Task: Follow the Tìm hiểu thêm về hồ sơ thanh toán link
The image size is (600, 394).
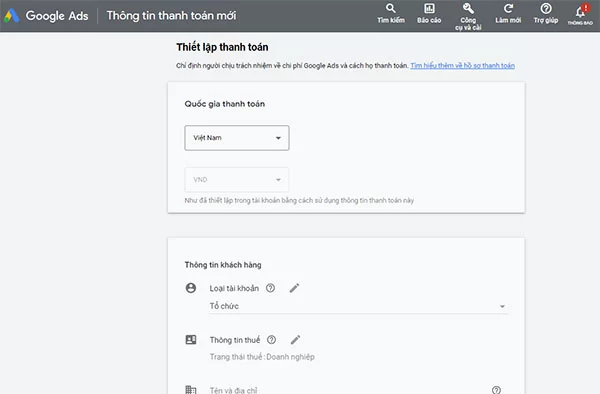Action: pyautogui.click(x=462, y=65)
